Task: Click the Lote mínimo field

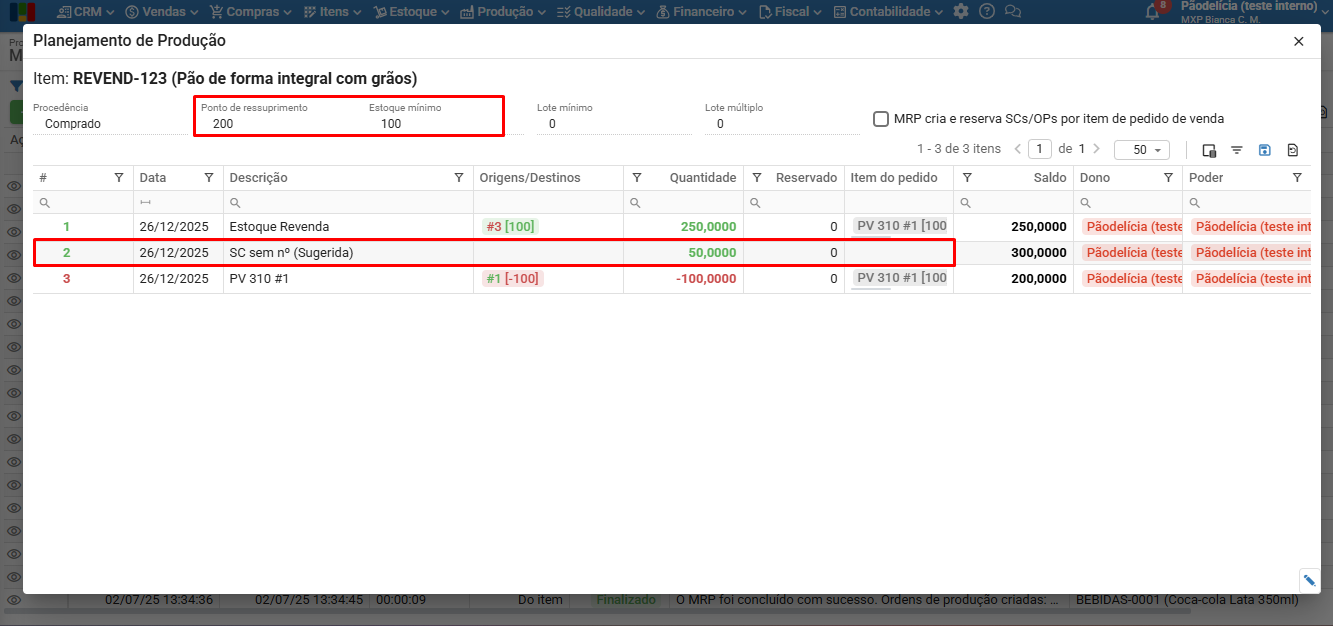Action: tap(614, 124)
